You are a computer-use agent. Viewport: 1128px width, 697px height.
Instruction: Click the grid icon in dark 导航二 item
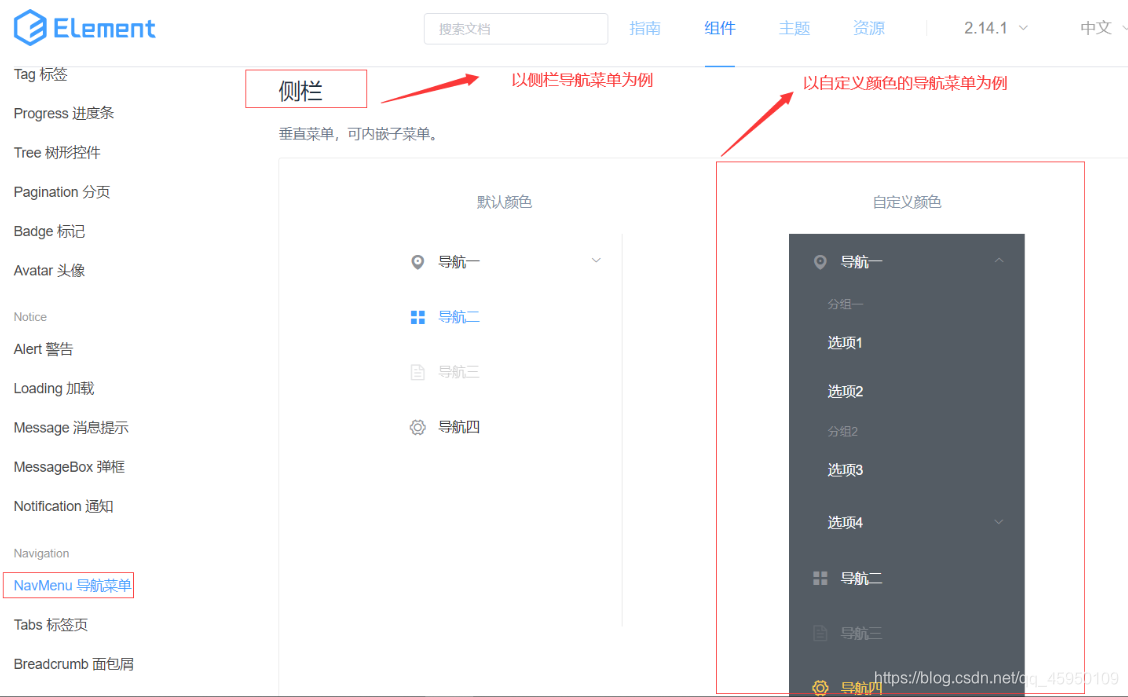(820, 578)
